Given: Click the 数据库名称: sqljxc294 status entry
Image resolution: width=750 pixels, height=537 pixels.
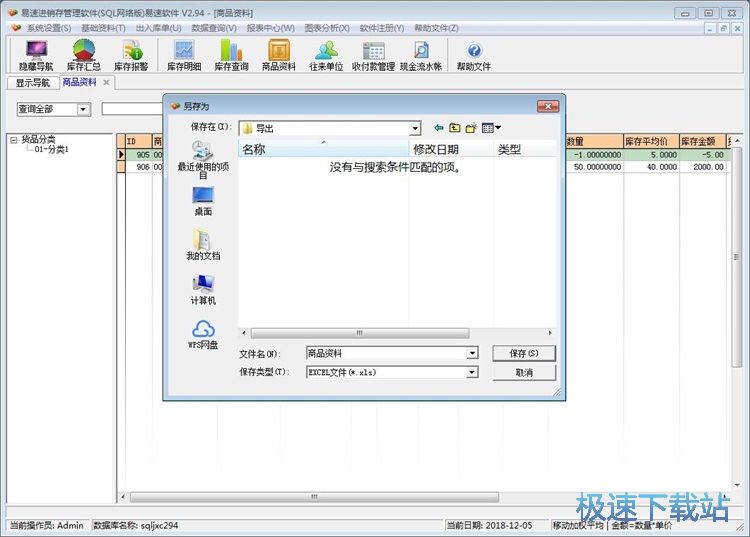Looking at the screenshot, I should point(135,525).
